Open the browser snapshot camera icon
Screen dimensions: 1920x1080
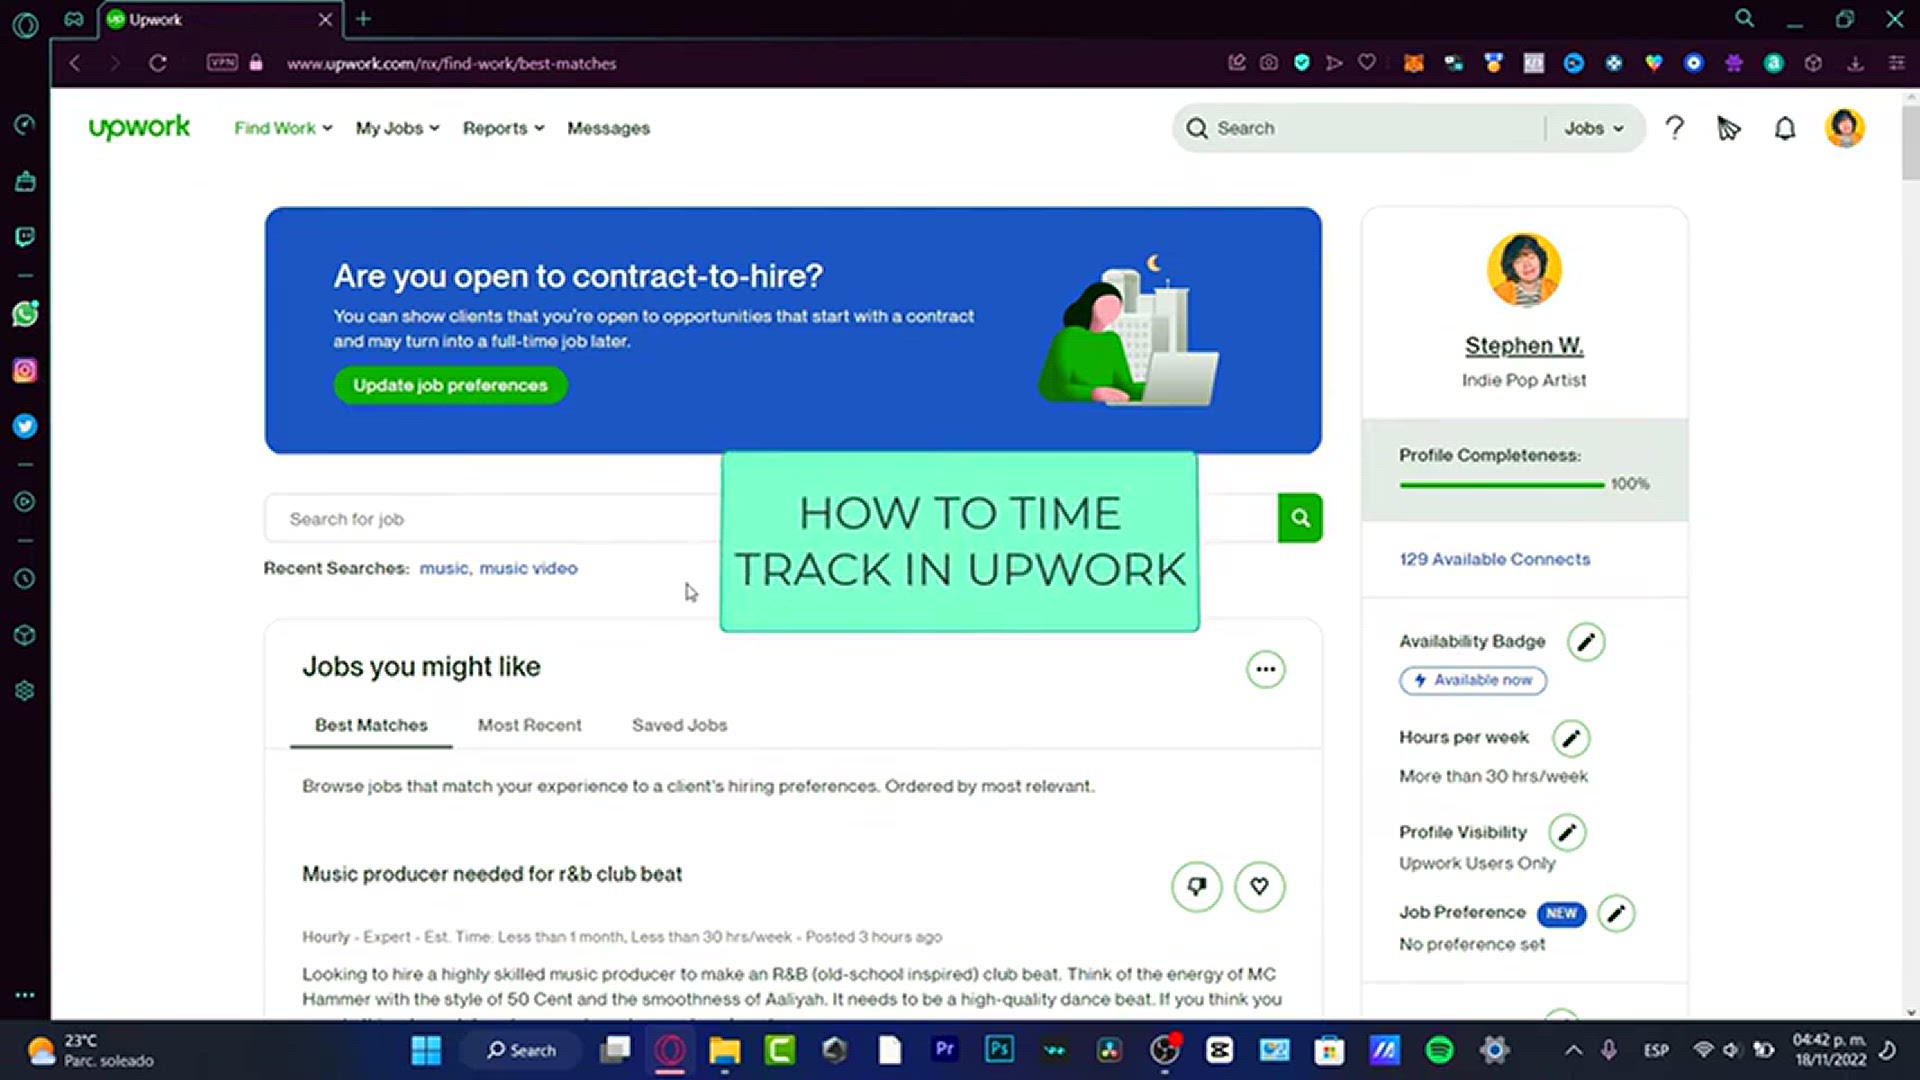point(1269,63)
